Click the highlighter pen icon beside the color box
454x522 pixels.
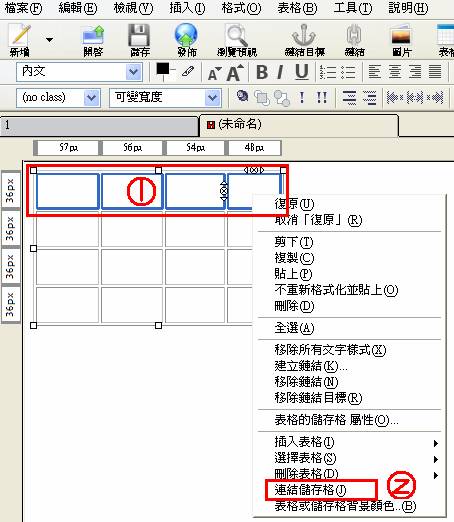point(188,71)
